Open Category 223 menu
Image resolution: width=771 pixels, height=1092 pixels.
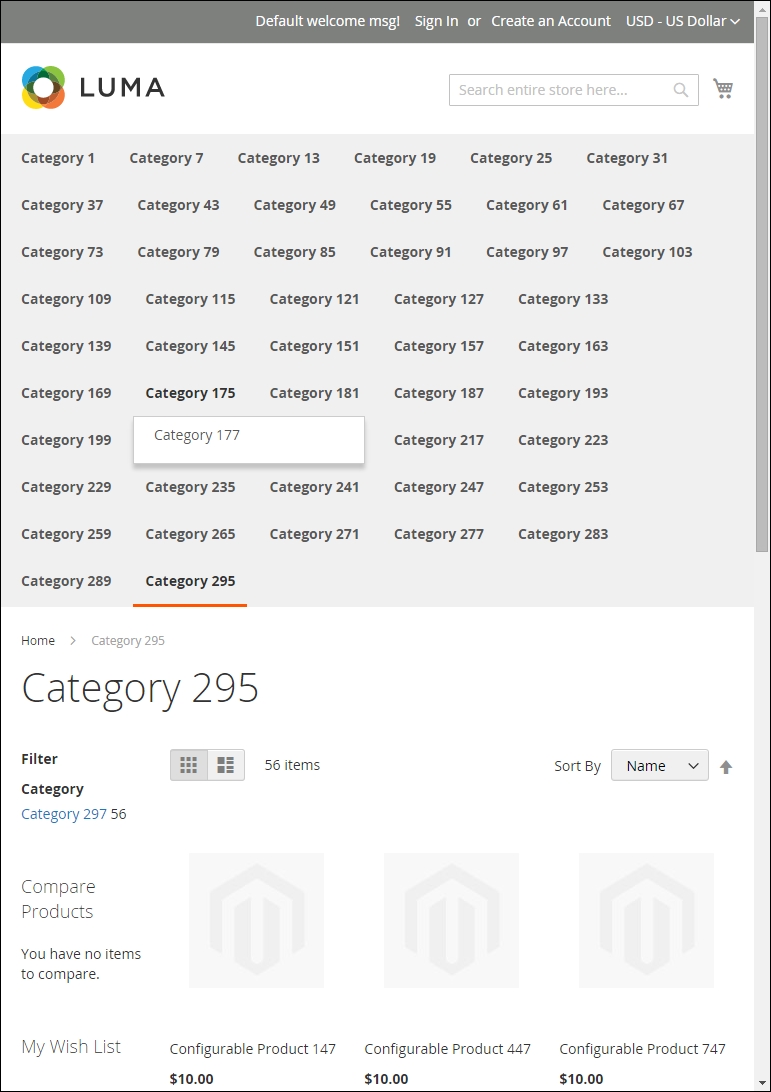coord(563,440)
